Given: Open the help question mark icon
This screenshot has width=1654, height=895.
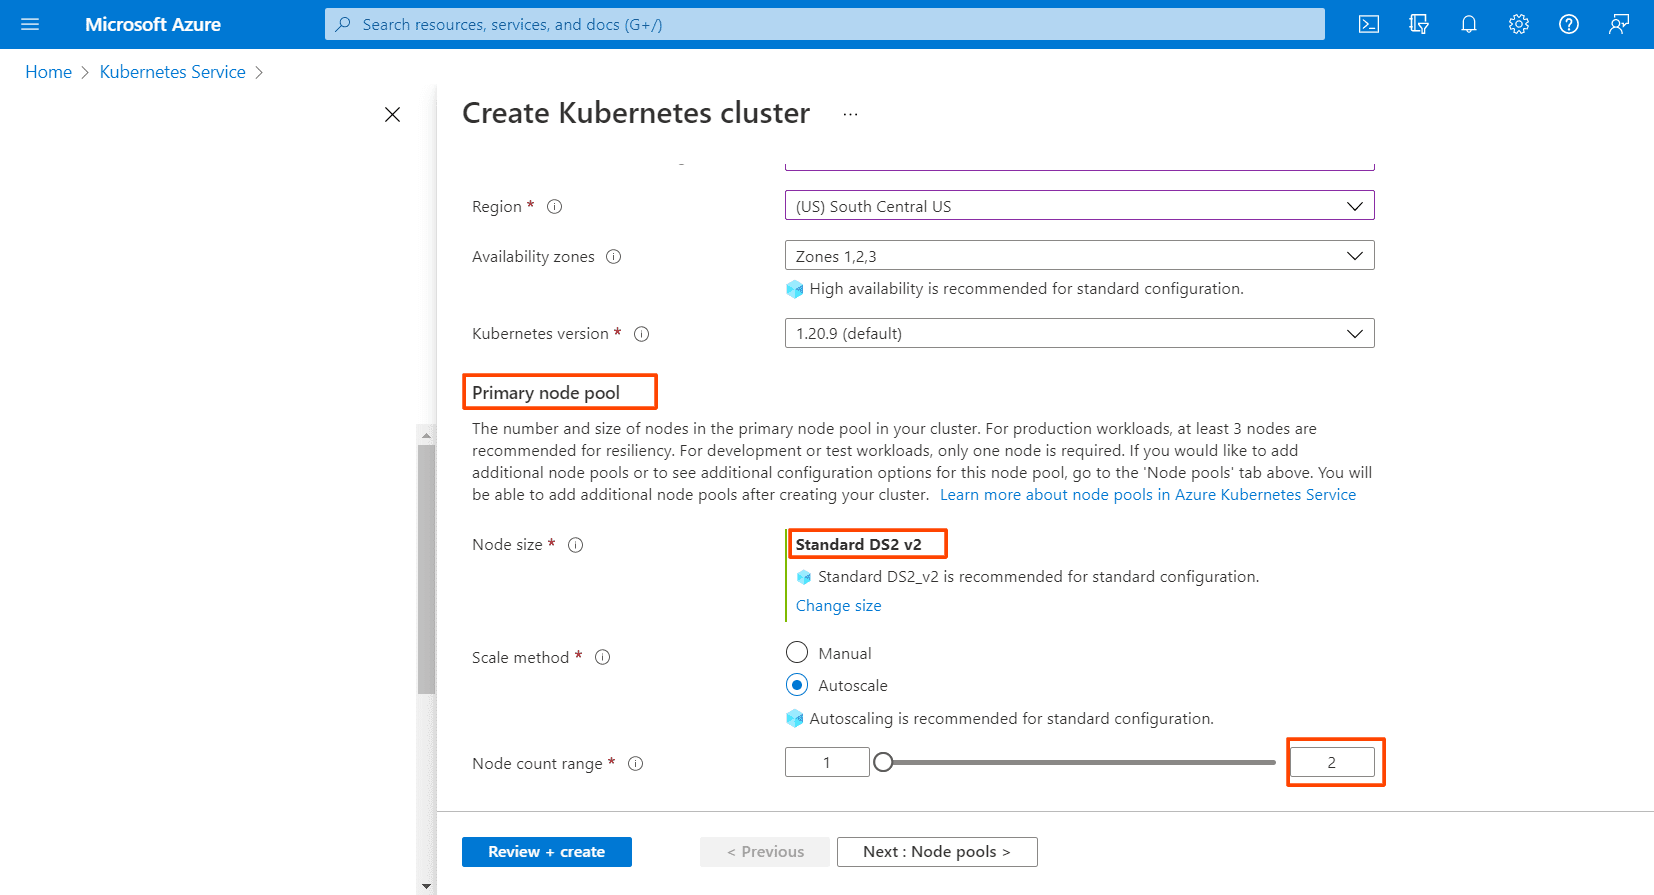Looking at the screenshot, I should [x=1569, y=24].
